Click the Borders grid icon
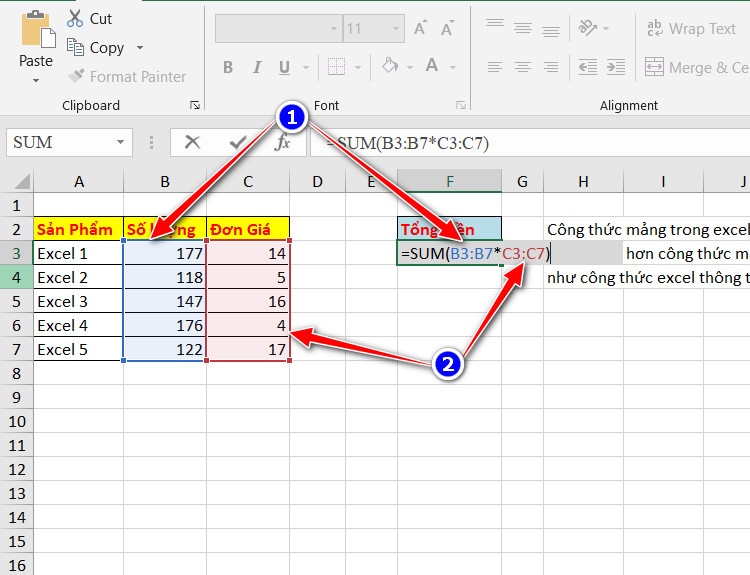This screenshot has height=575, width=750. pyautogui.click(x=336, y=66)
